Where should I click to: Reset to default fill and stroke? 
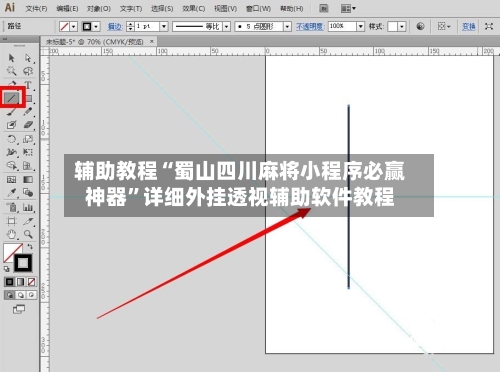[7, 269]
